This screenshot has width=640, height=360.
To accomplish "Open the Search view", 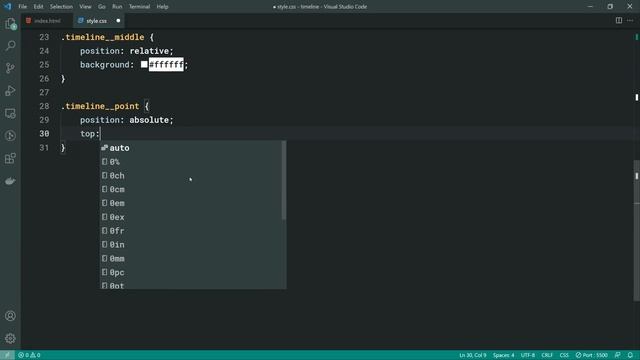I will coord(10,45).
